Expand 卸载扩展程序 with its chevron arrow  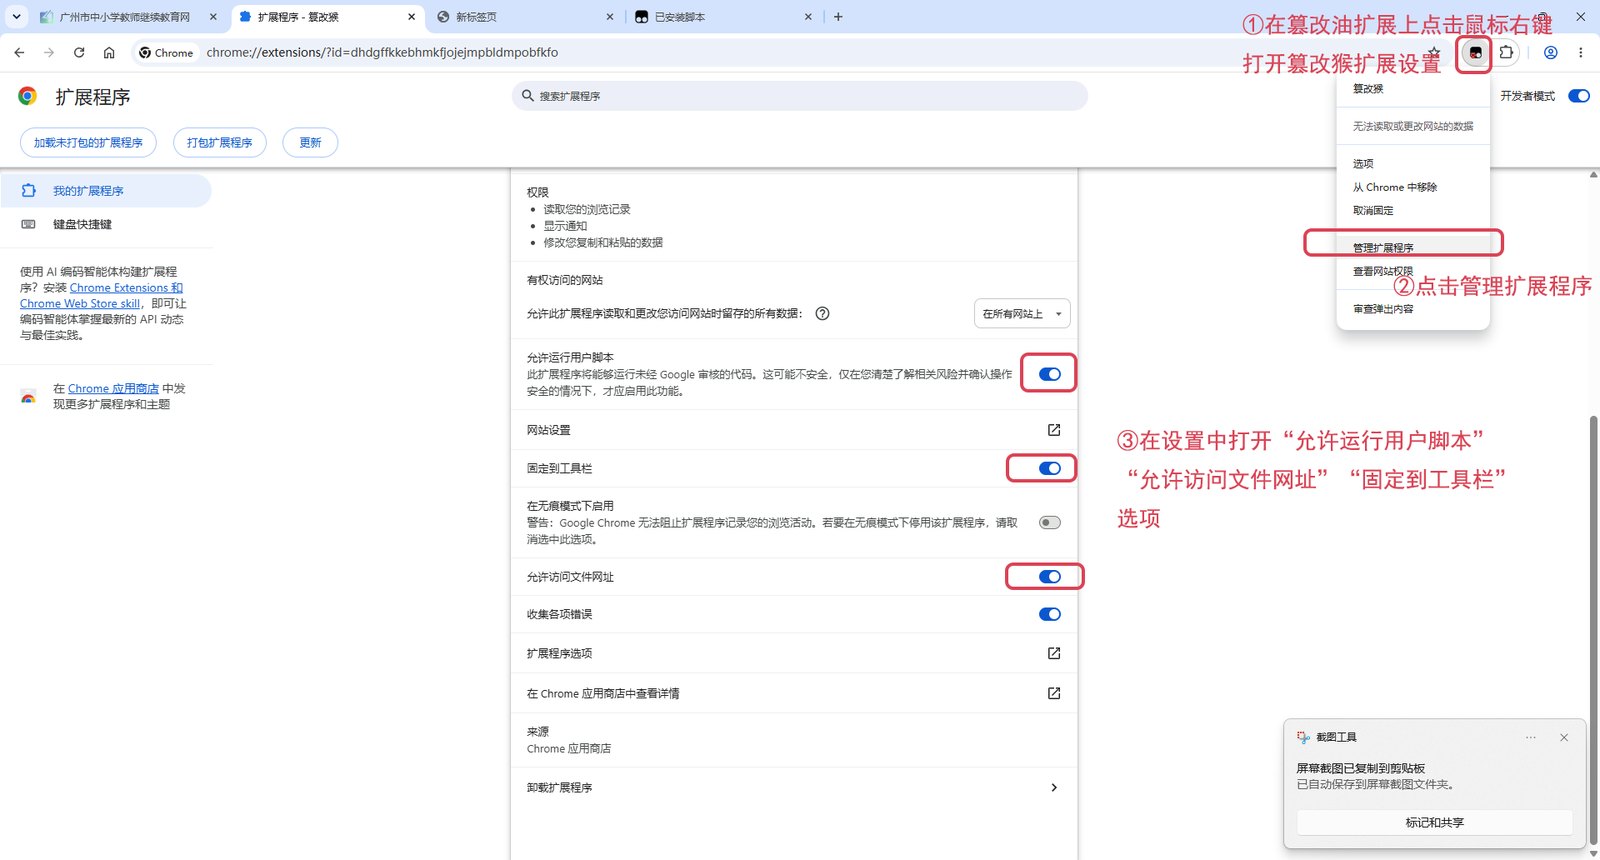coord(1054,787)
